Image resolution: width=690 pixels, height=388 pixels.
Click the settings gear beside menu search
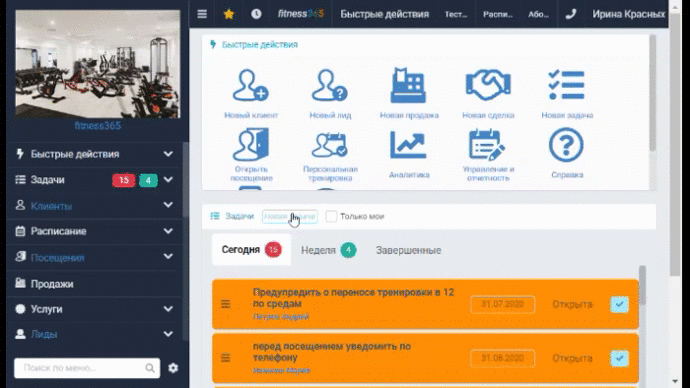(x=173, y=368)
